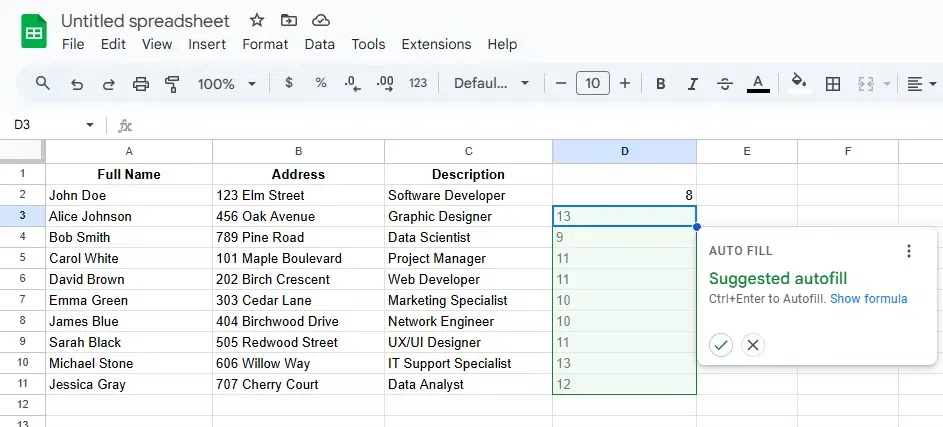The width and height of the screenshot is (943, 427).
Task: Open the fill color picker
Action: 798,84
